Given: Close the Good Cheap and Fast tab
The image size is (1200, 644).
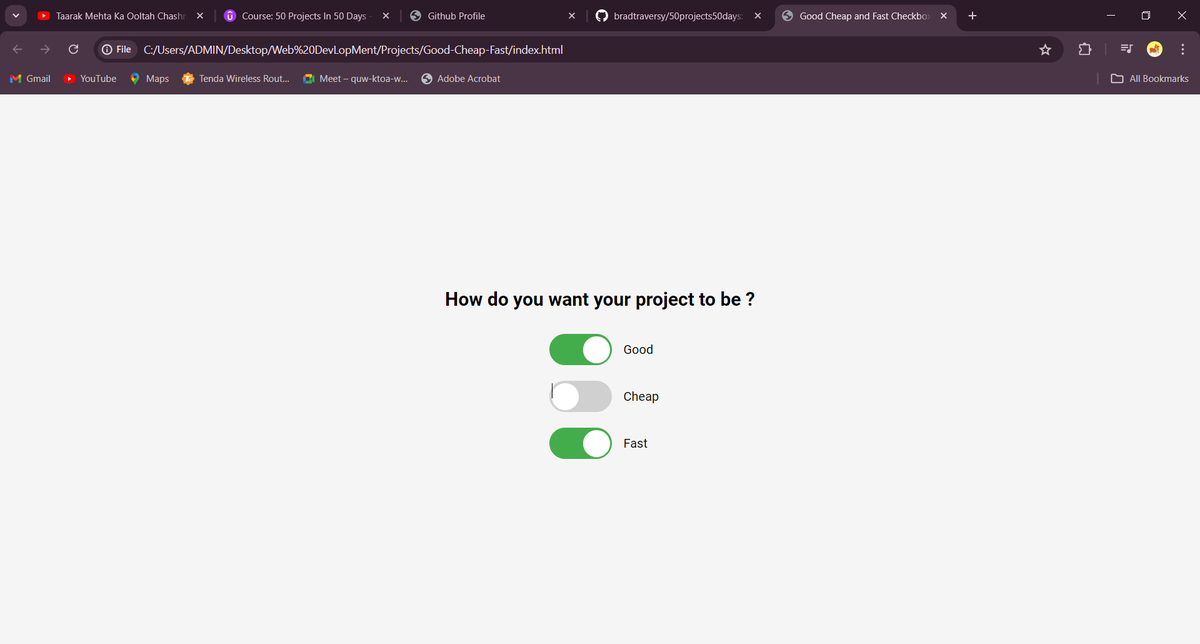Looking at the screenshot, I should [943, 16].
